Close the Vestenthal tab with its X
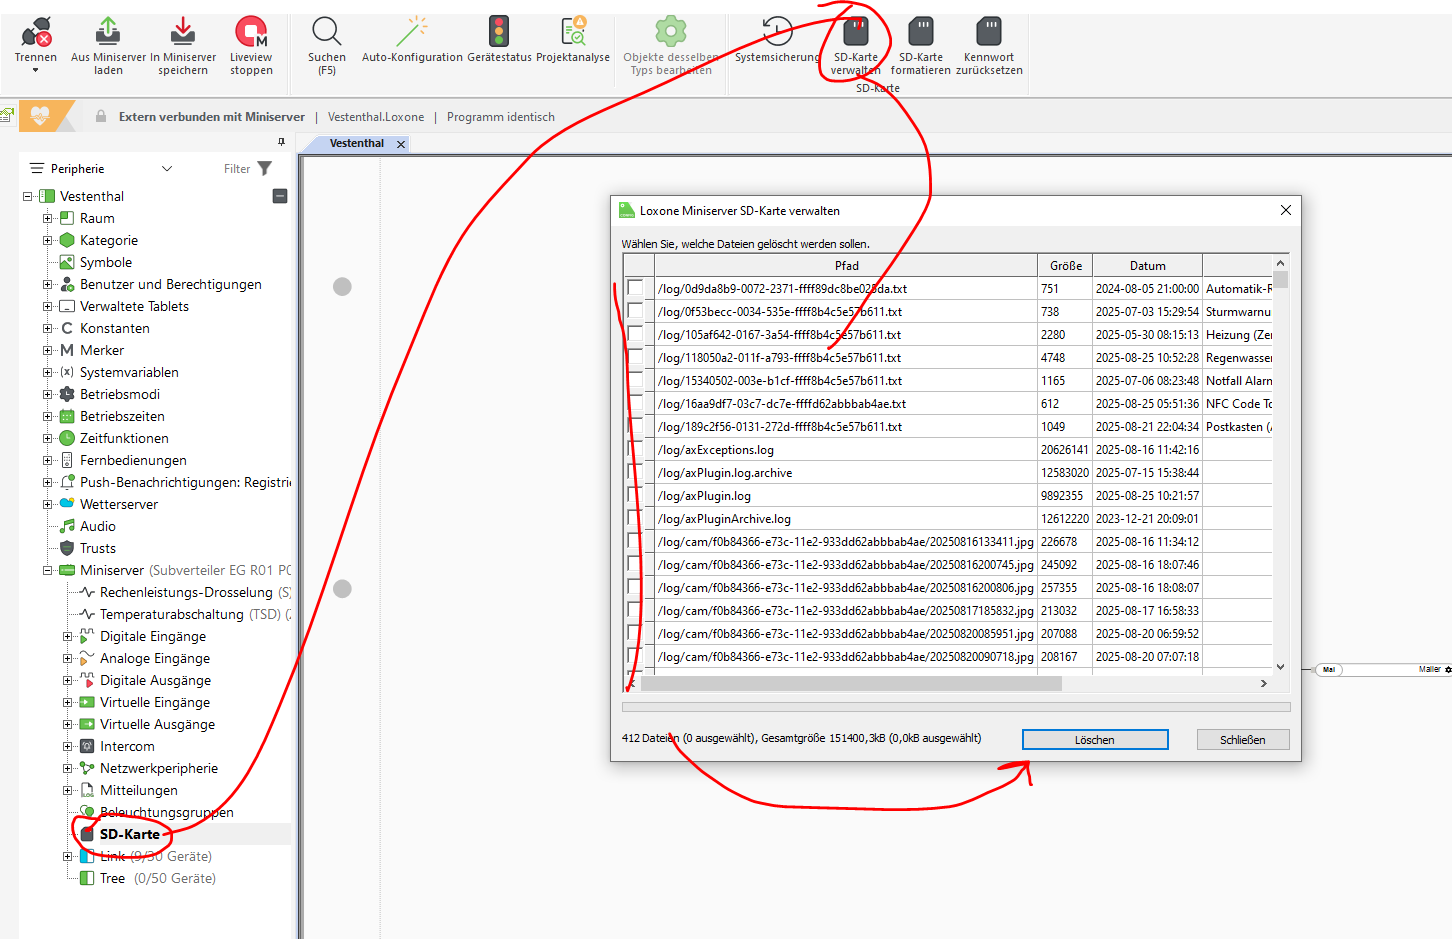The image size is (1452, 939). 401,144
